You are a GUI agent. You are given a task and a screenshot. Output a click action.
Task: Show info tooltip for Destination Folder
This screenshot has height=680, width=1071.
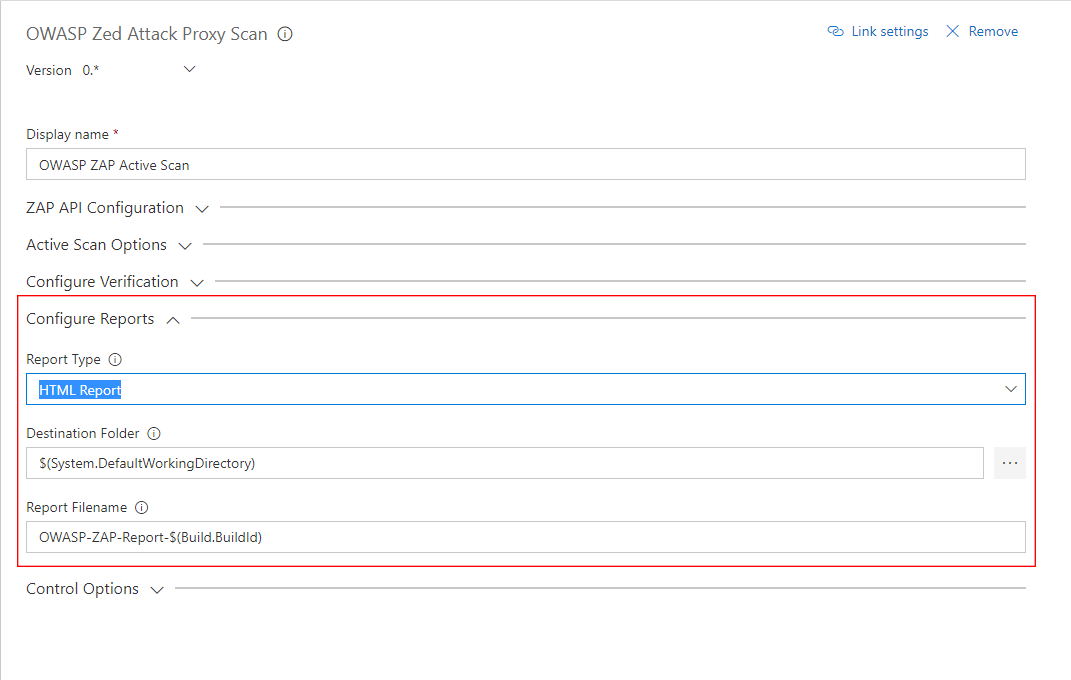(x=154, y=434)
